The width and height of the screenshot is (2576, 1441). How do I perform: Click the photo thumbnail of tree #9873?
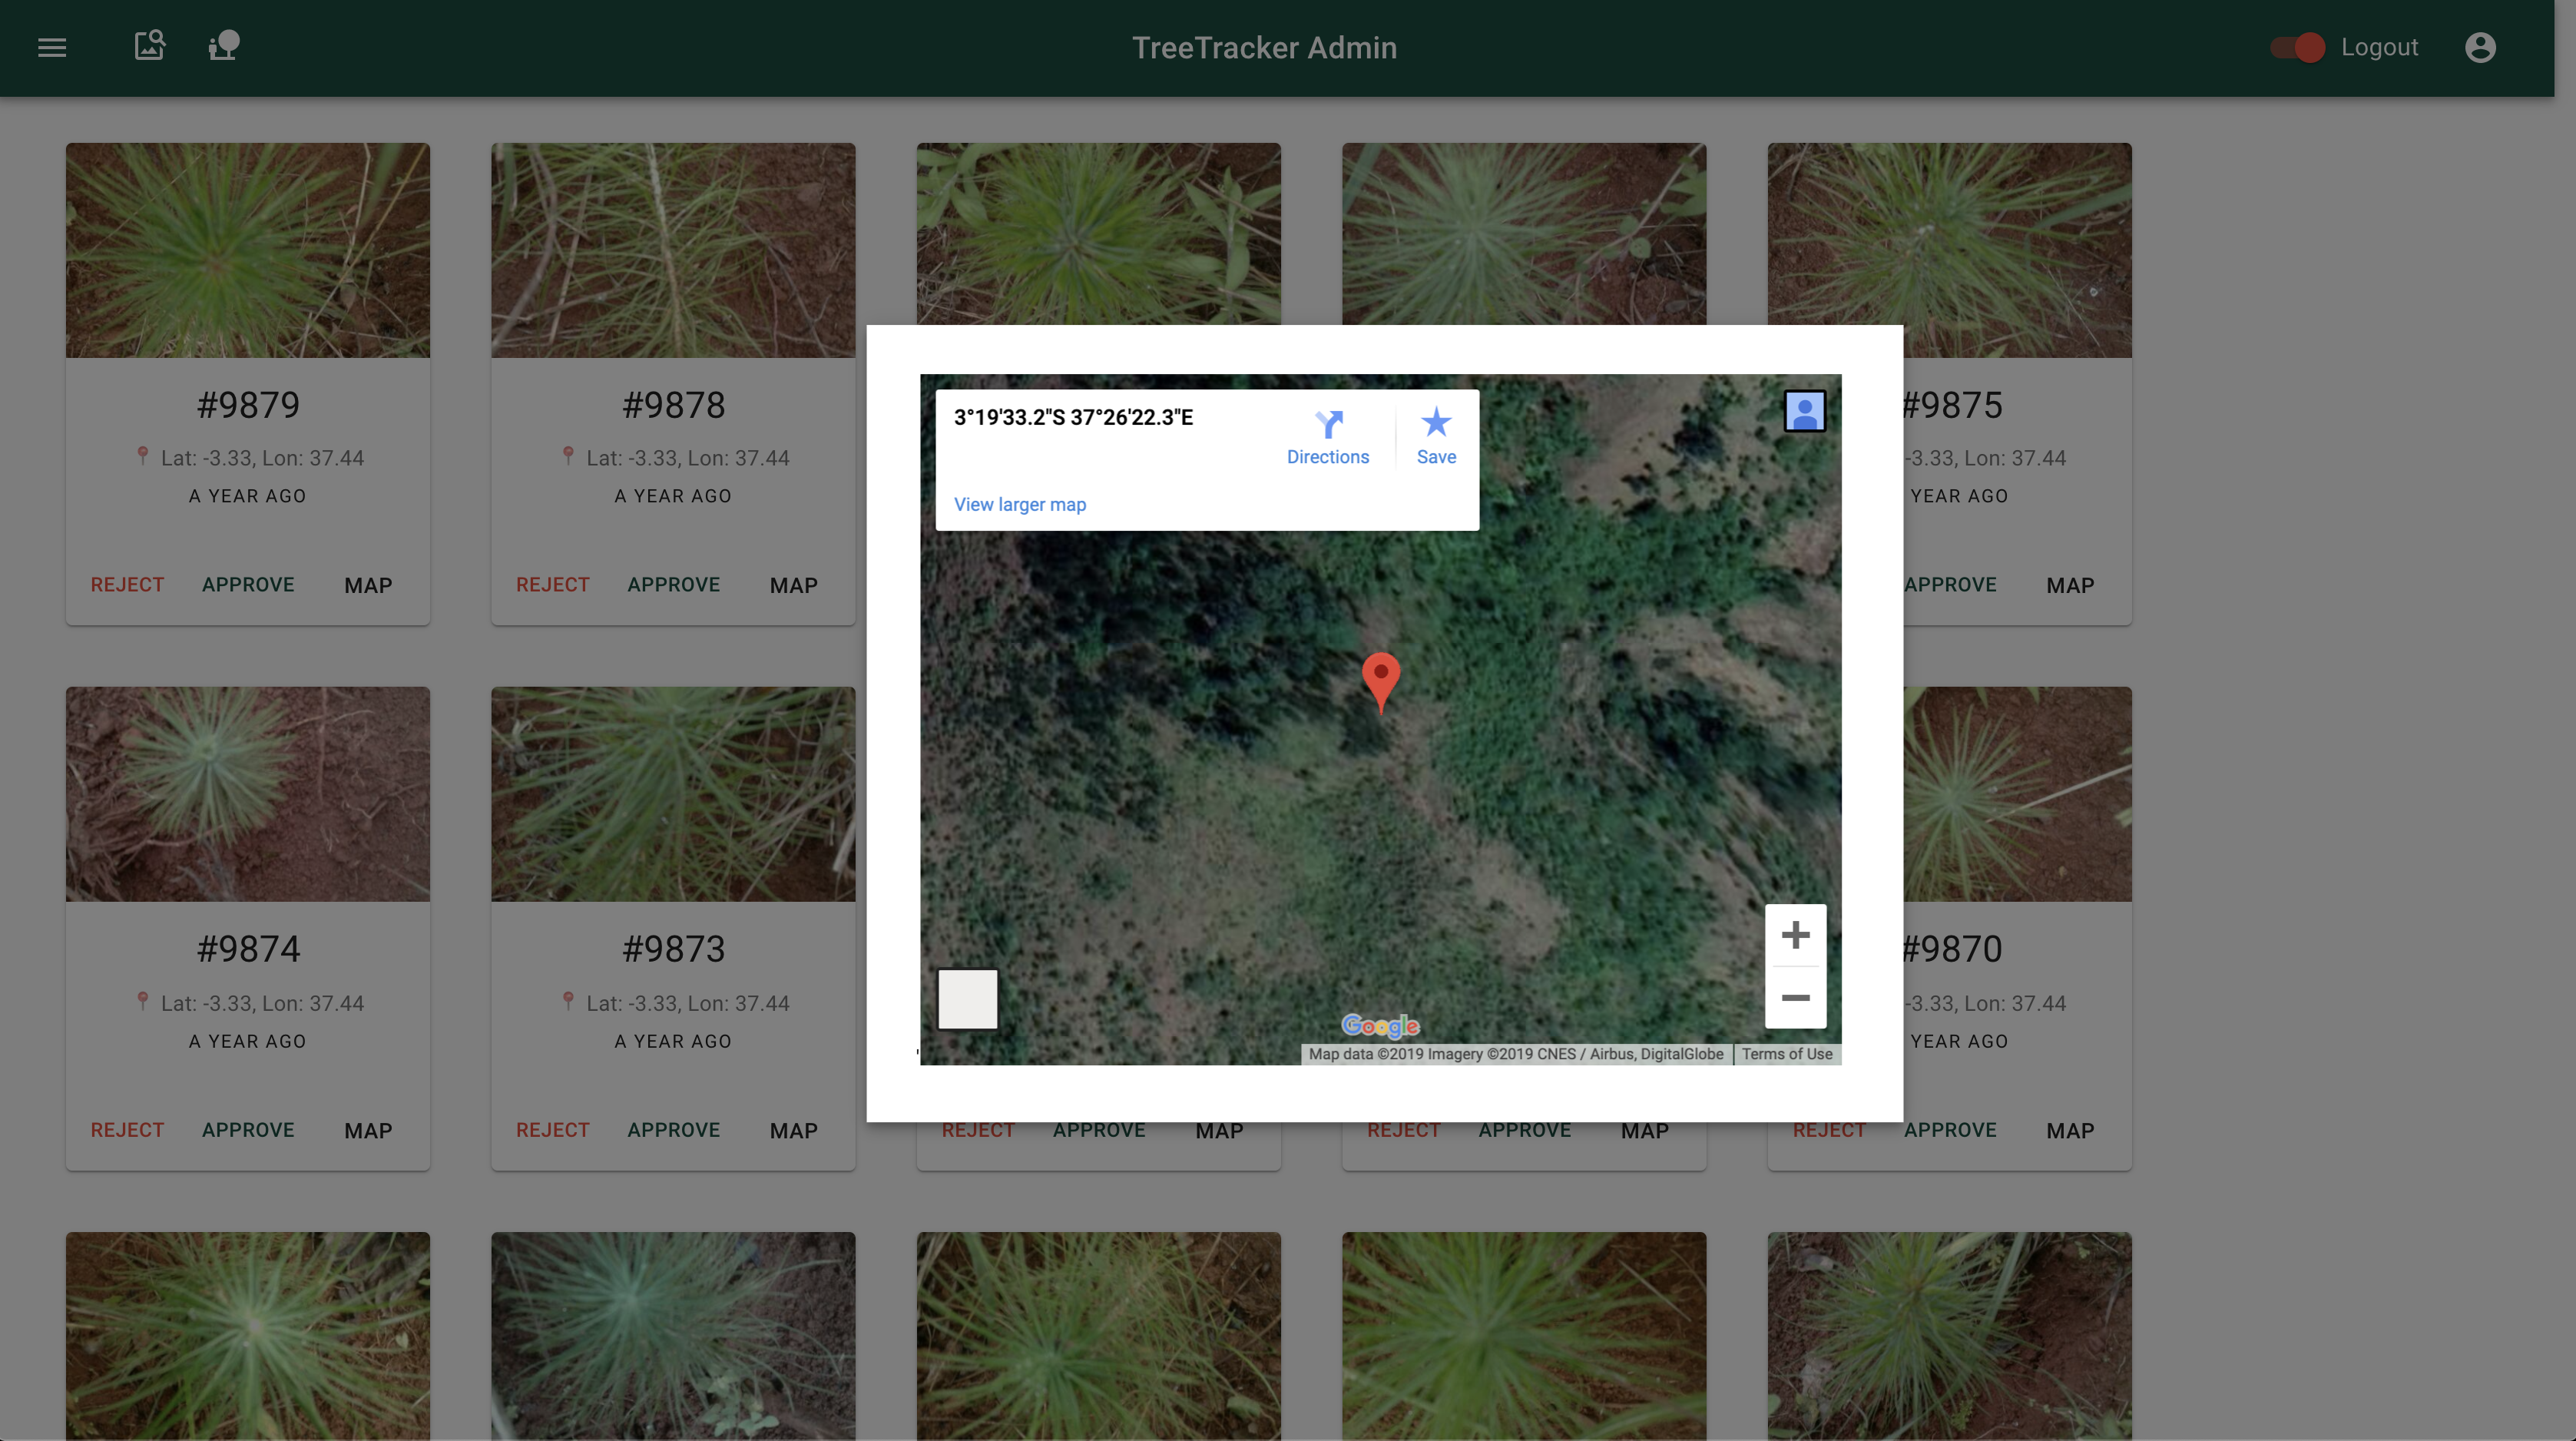coord(673,793)
